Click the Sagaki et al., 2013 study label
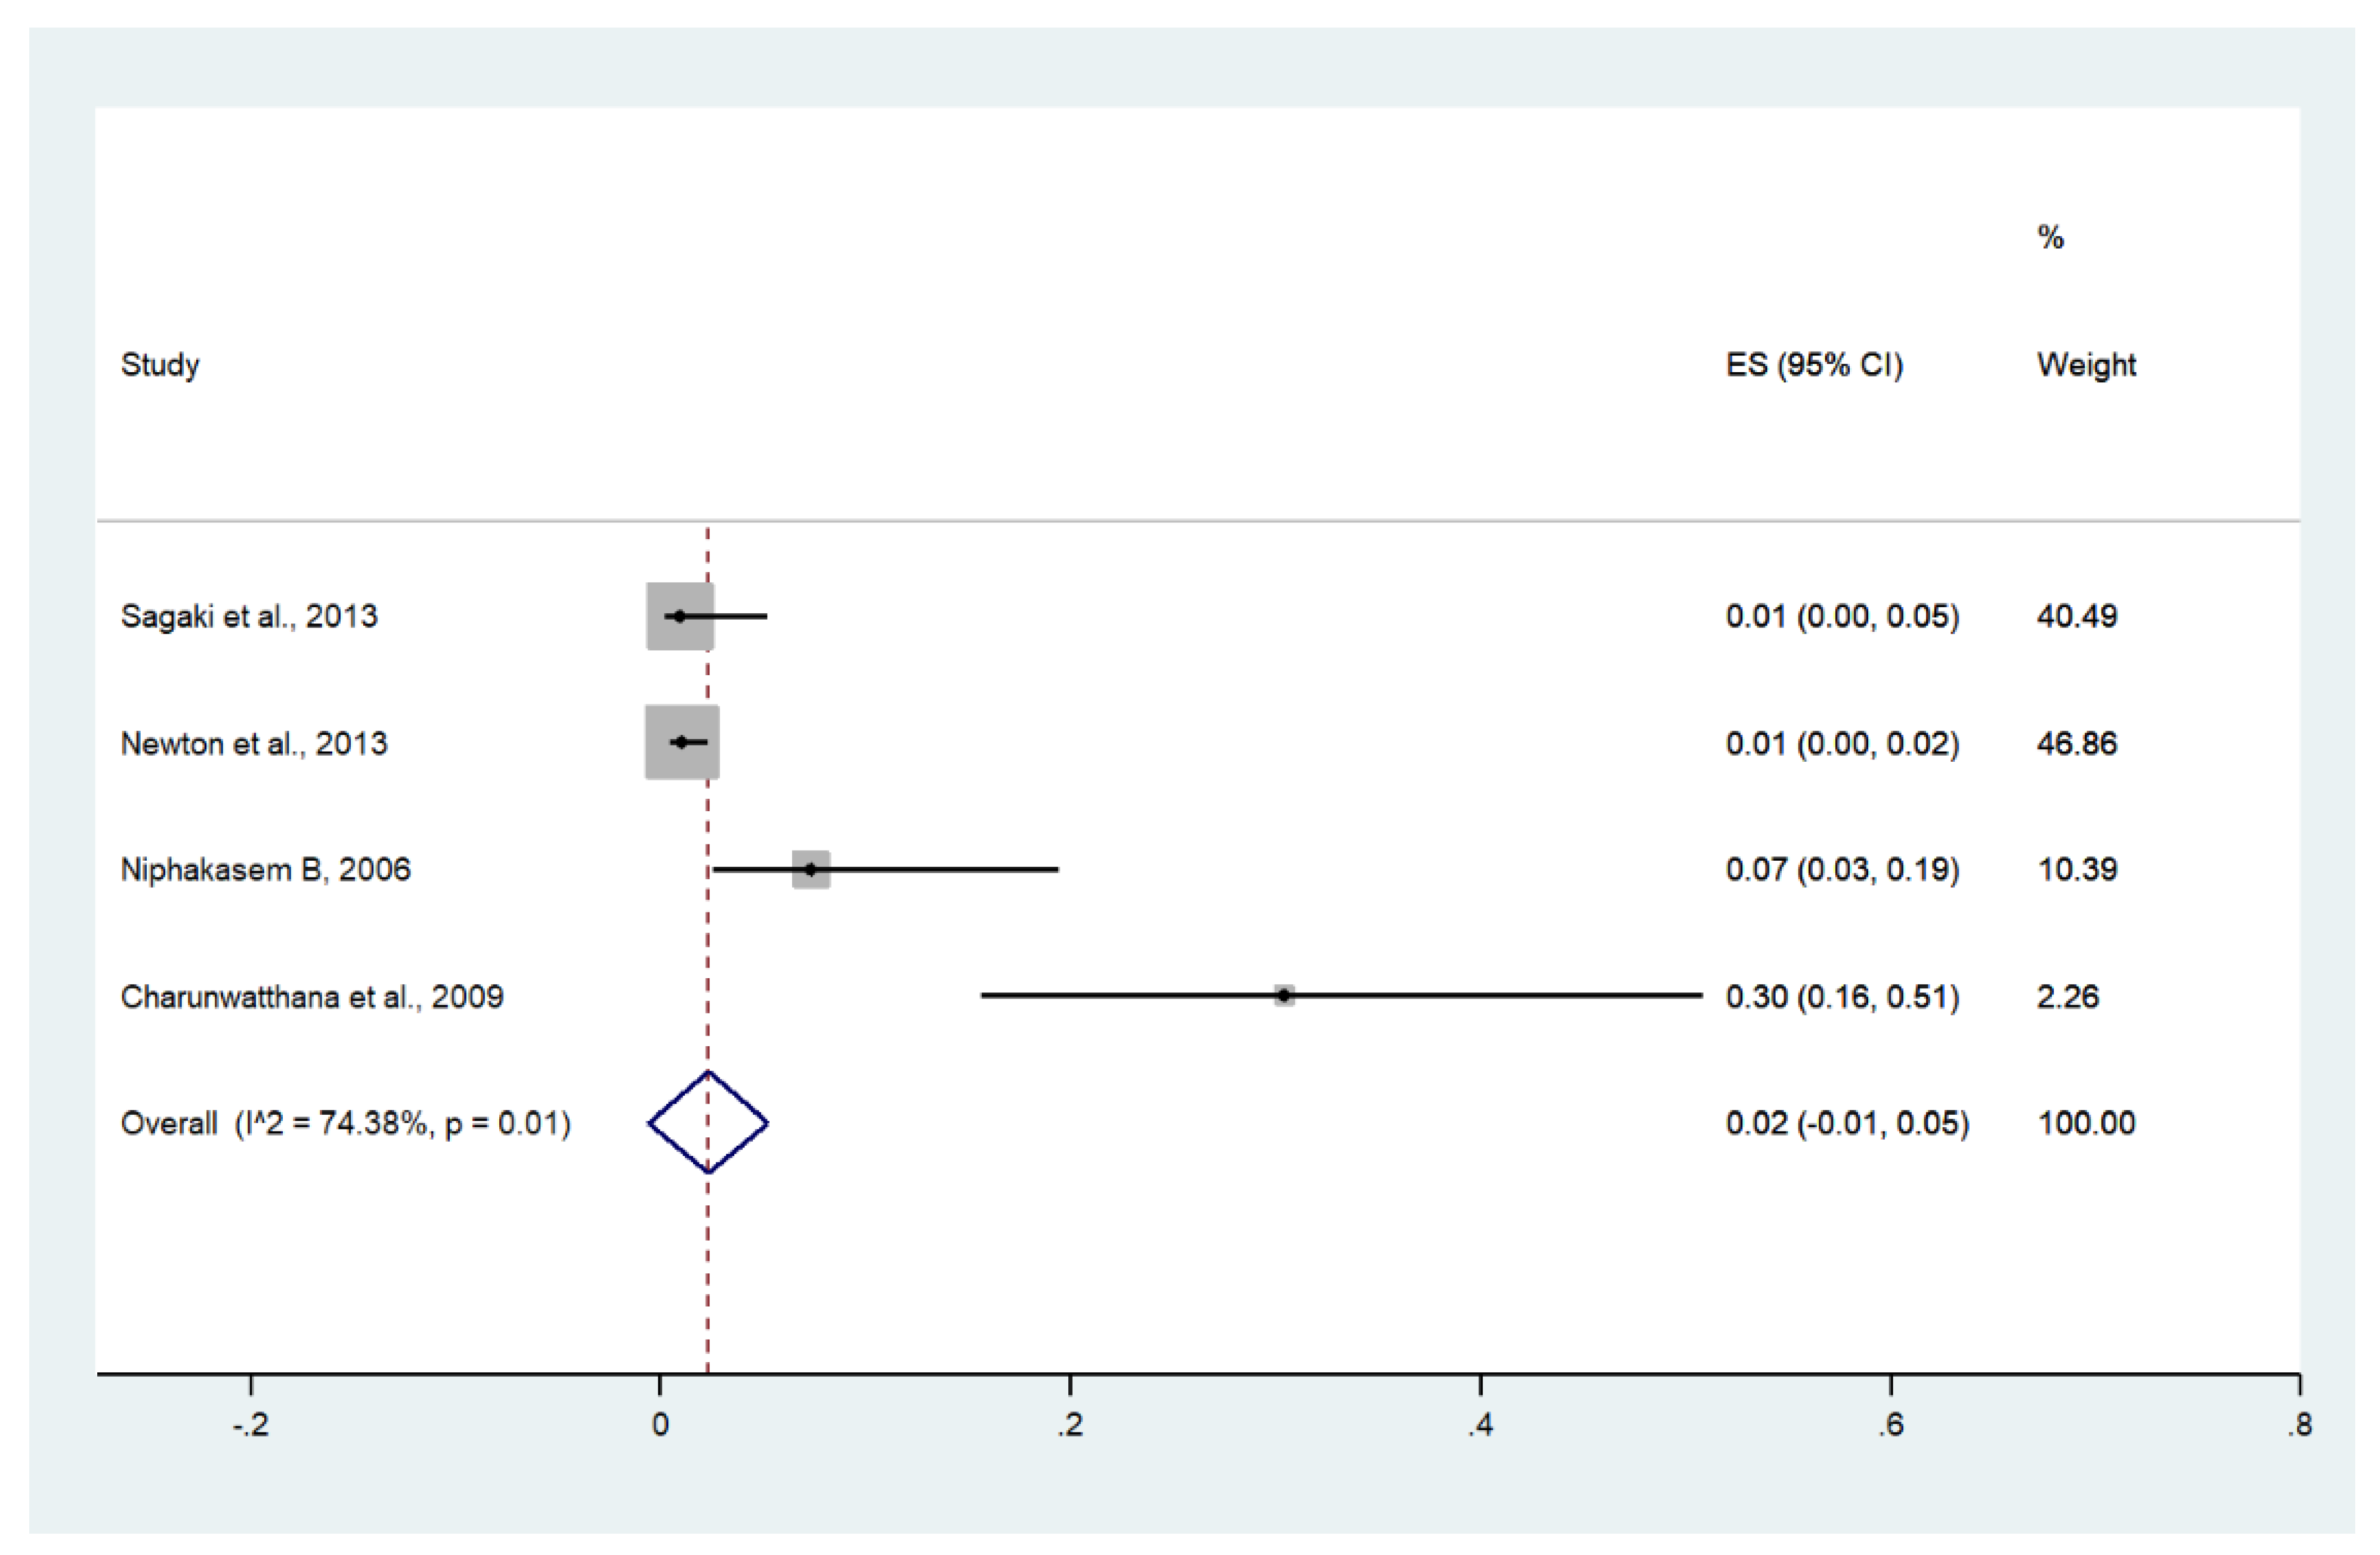 tap(249, 616)
